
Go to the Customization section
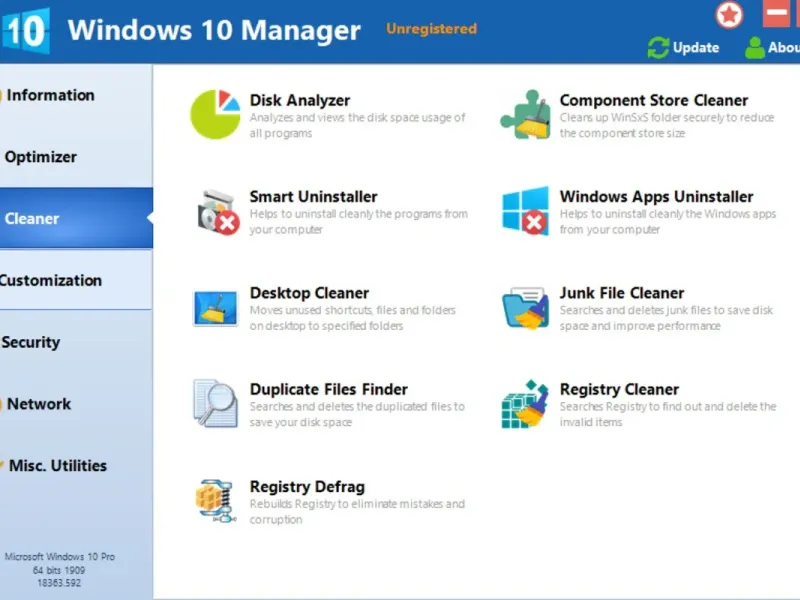76,280
